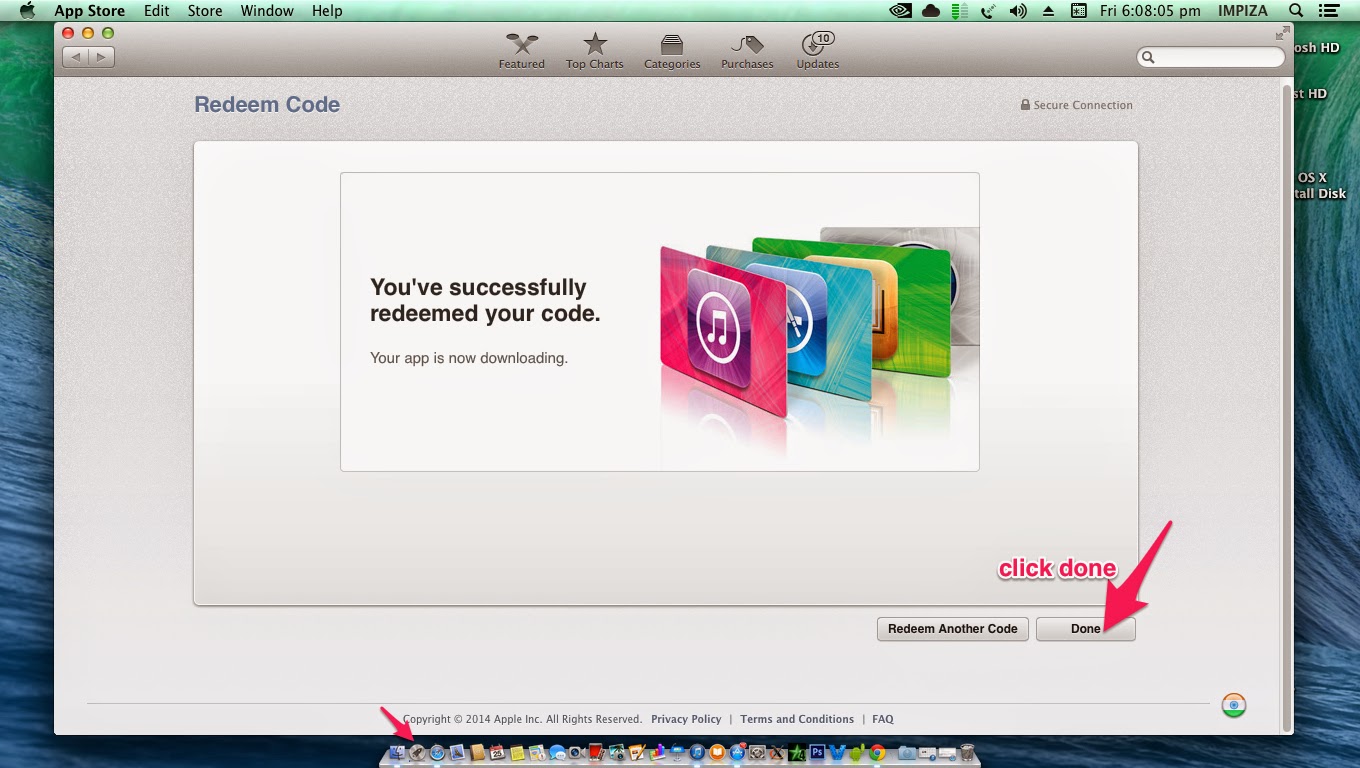The width and height of the screenshot is (1360, 768).
Task: Open FaceTime from the Dock
Action: click(x=576, y=753)
